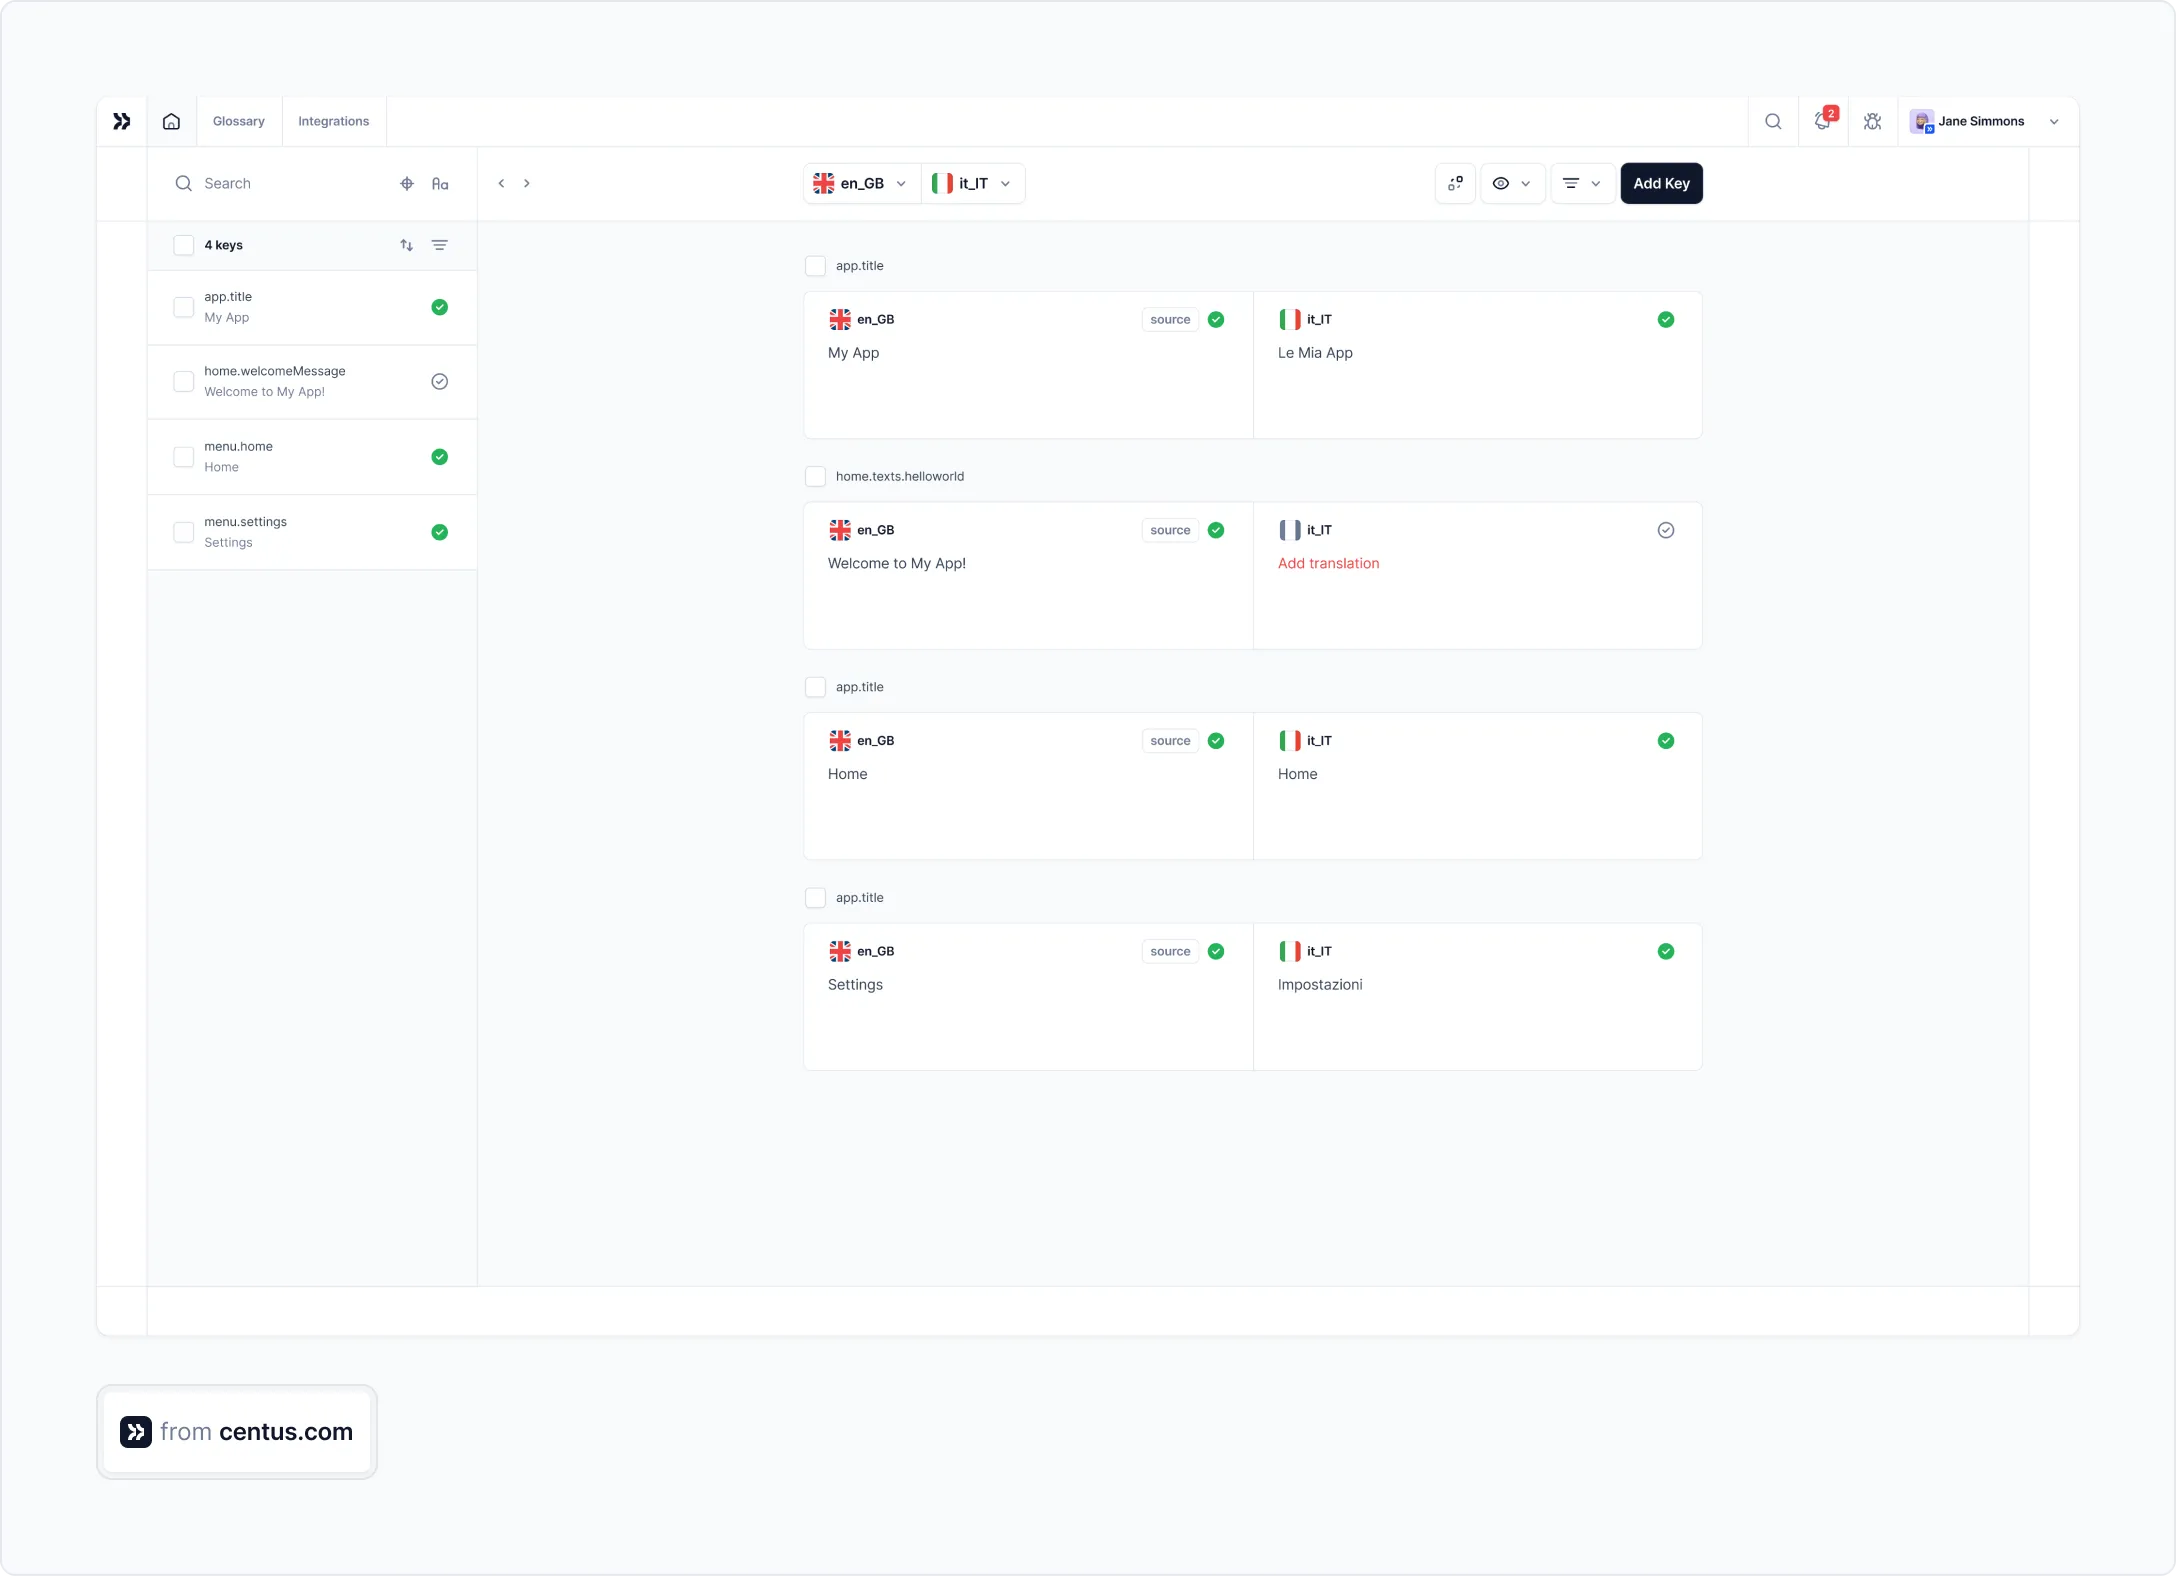Tick the menu.settings key checkbox
This screenshot has width=2176, height=1576.
click(x=184, y=532)
